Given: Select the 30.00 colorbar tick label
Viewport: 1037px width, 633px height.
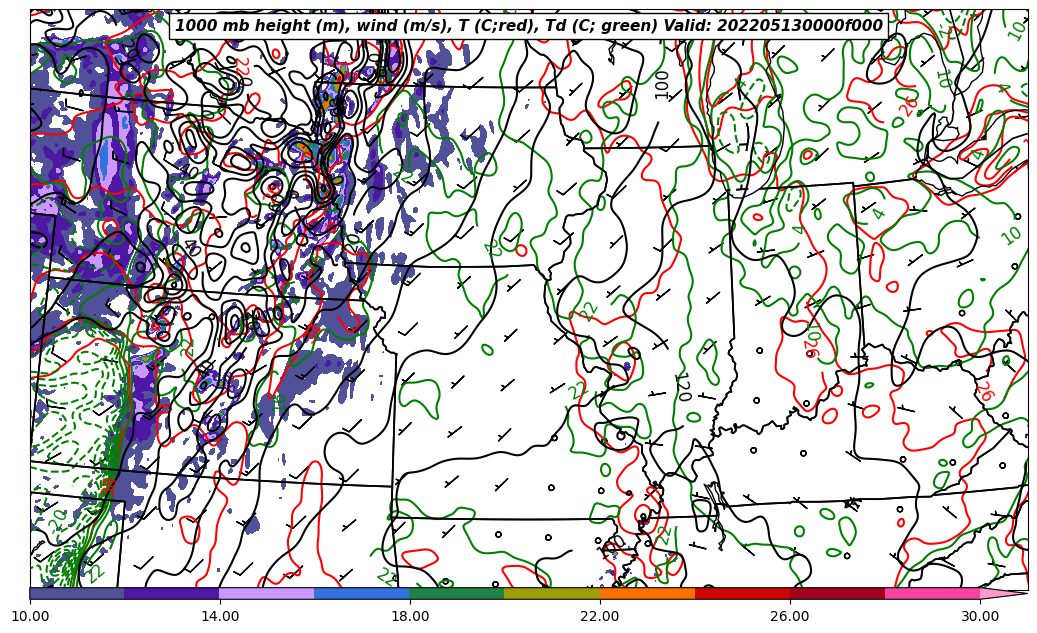Looking at the screenshot, I should (x=980, y=616).
